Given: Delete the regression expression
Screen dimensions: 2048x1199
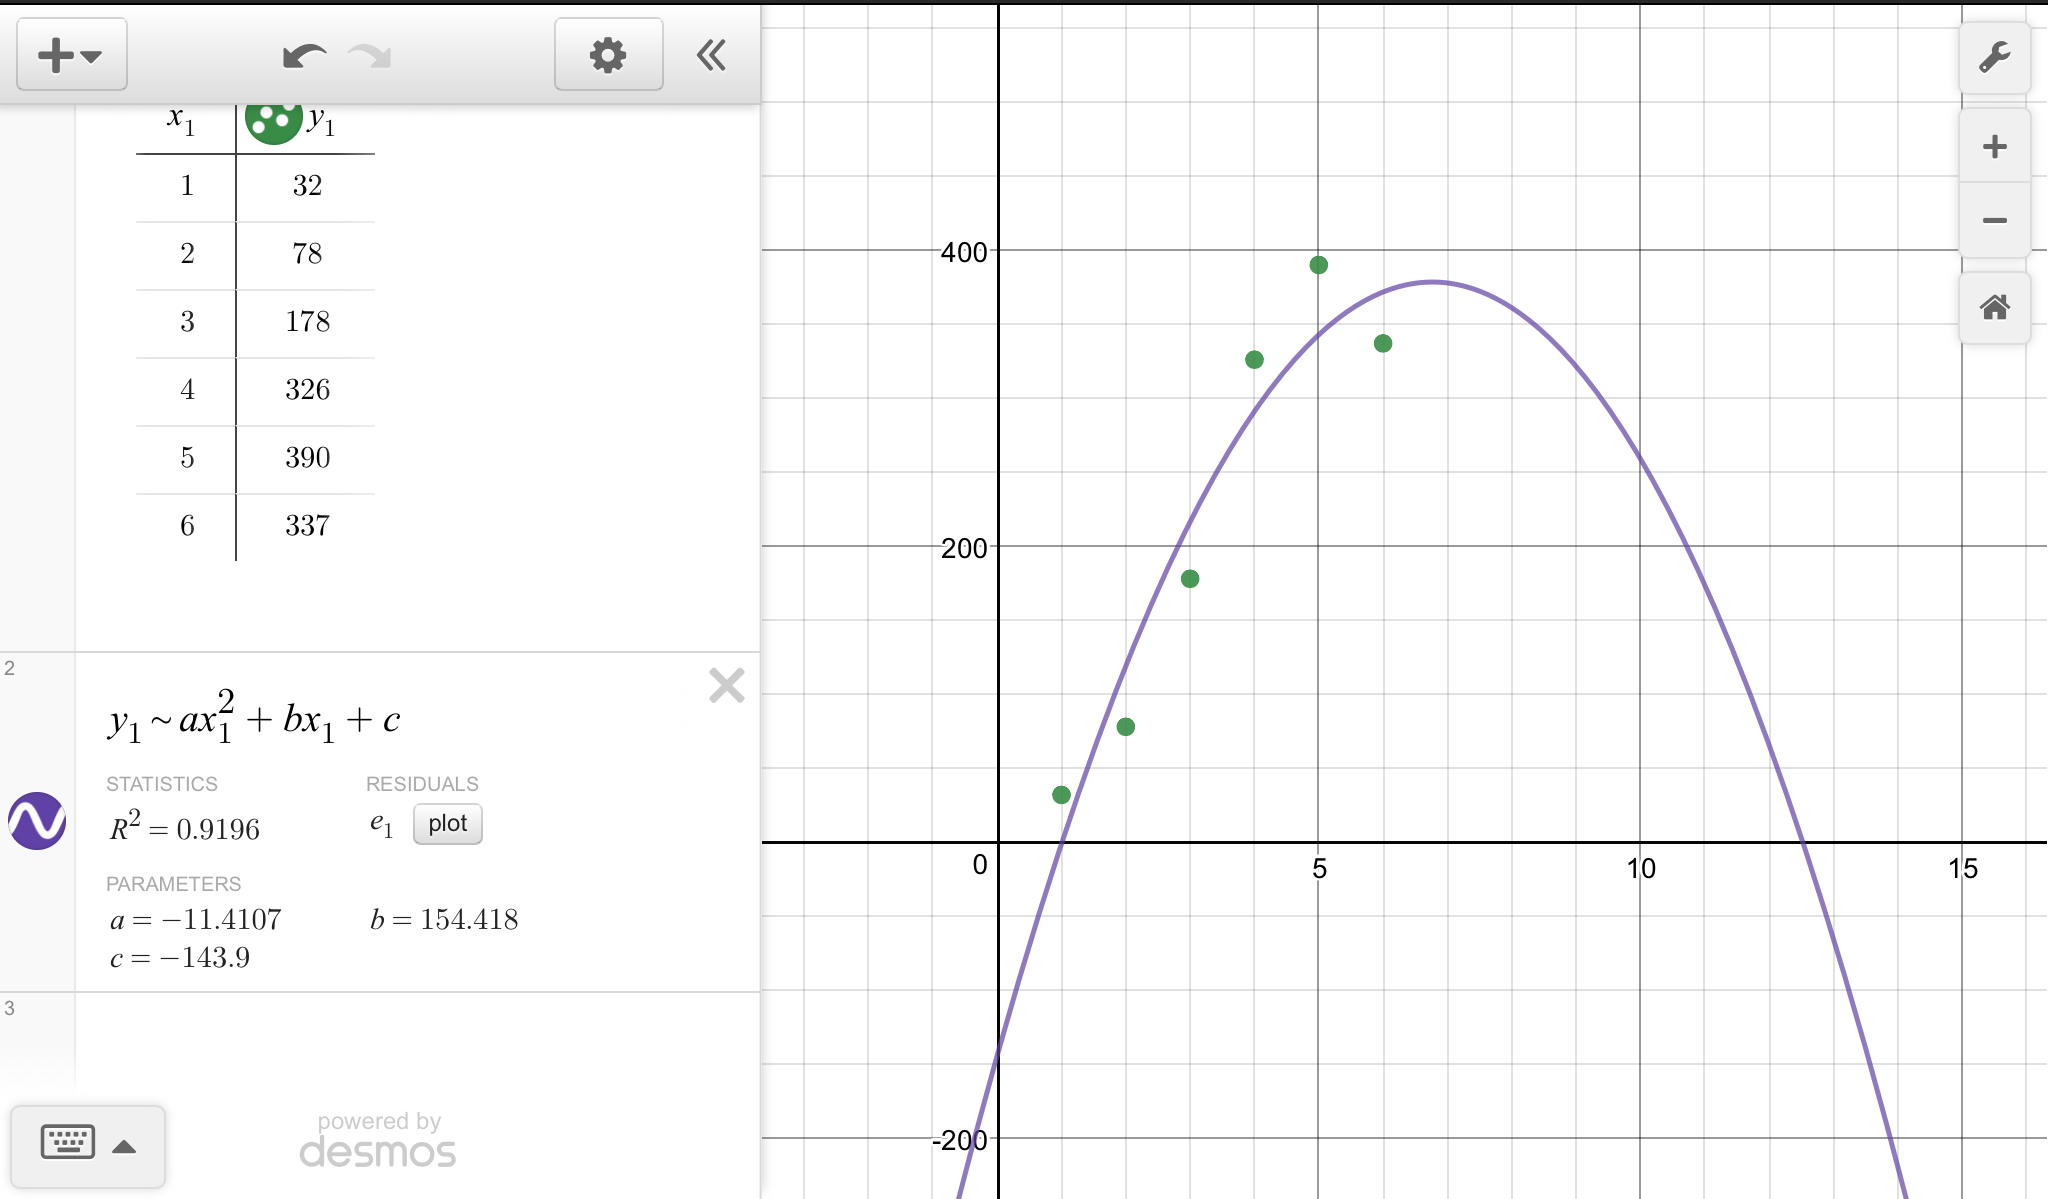Looking at the screenshot, I should [727, 686].
